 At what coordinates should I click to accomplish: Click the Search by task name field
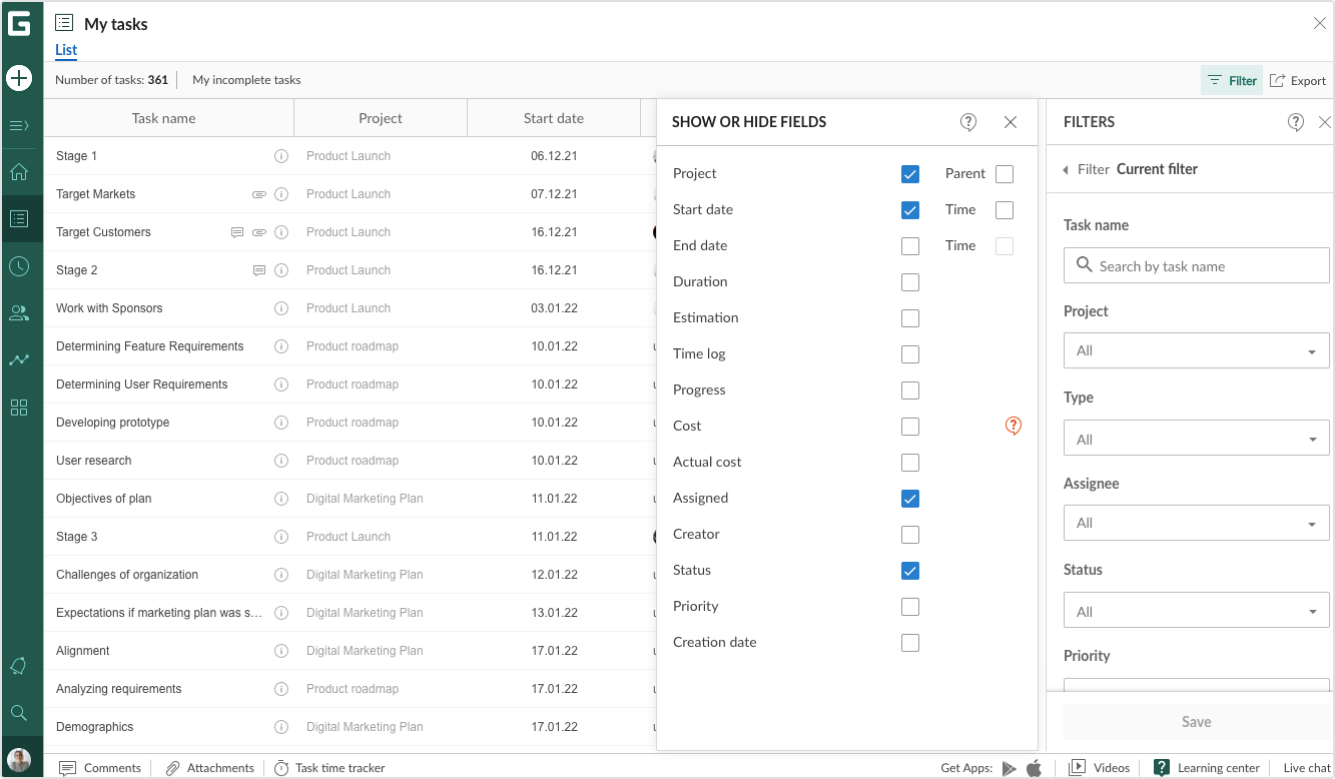pyautogui.click(x=1196, y=265)
